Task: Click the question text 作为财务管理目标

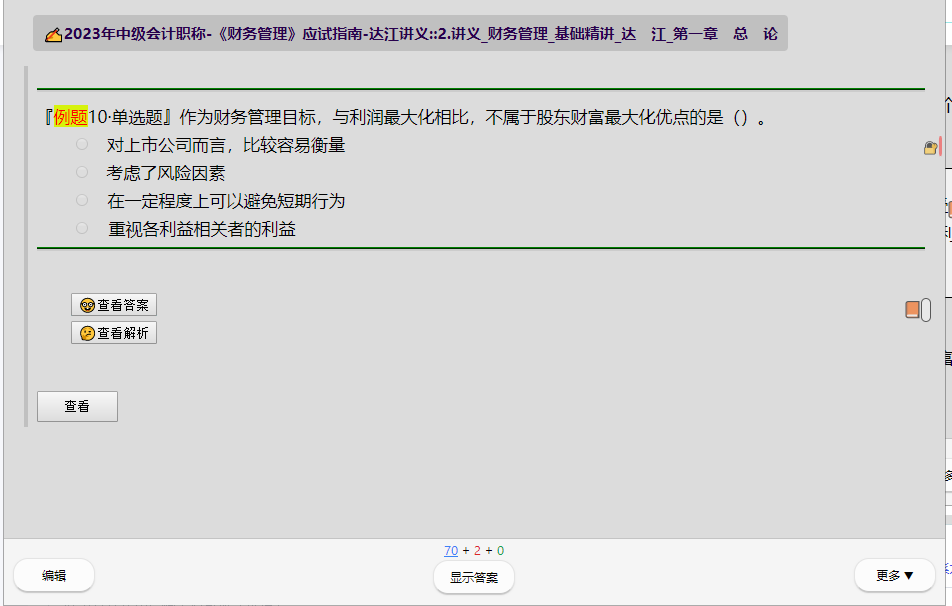Action: 247,117
